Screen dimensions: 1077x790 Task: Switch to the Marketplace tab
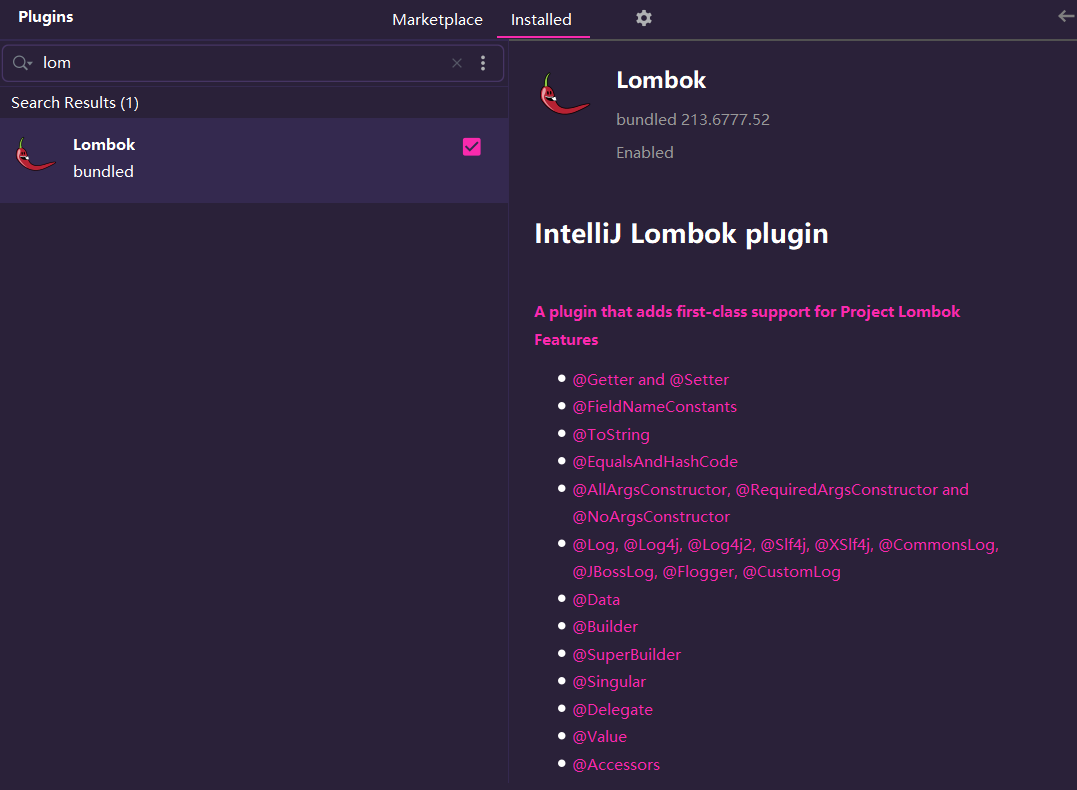point(438,20)
